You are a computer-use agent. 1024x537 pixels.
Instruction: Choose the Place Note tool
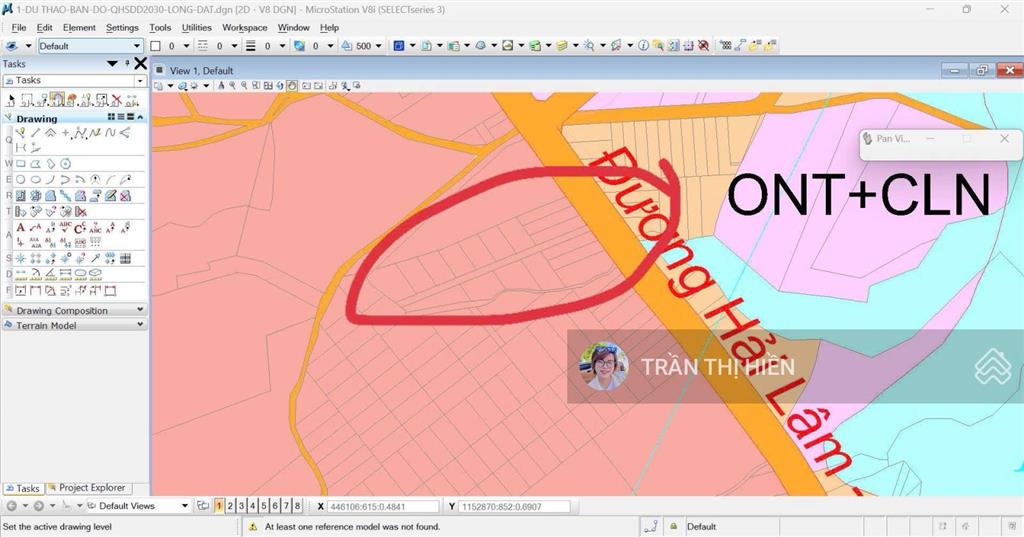35,227
